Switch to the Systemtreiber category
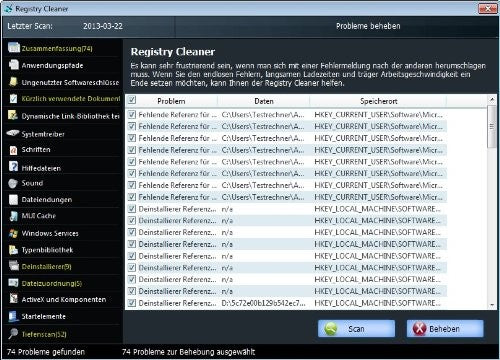The height and width of the screenshot is (360, 500). 43,134
